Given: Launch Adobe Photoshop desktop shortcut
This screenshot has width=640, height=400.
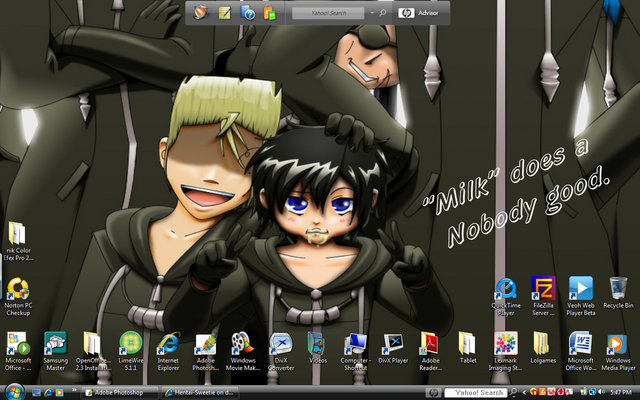Looking at the screenshot, I should point(205,351).
